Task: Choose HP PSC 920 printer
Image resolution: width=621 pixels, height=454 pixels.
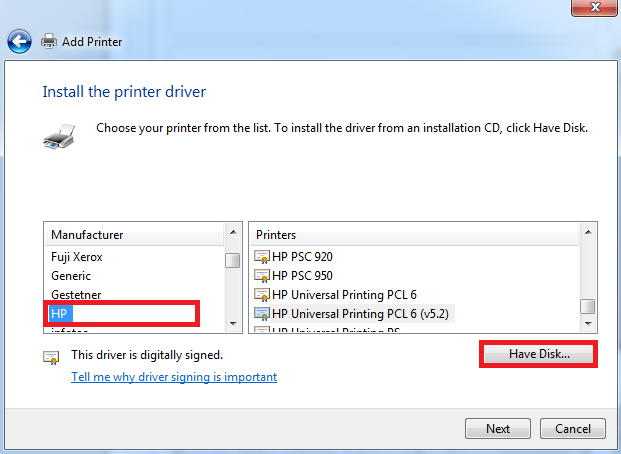Action: coord(302,257)
